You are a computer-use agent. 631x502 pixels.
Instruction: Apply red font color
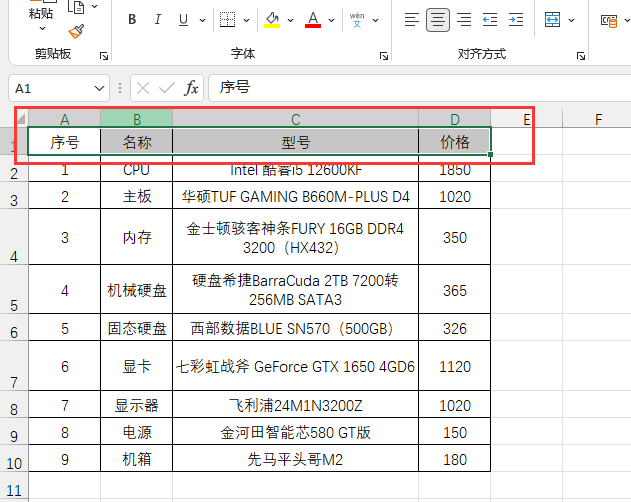[313, 19]
